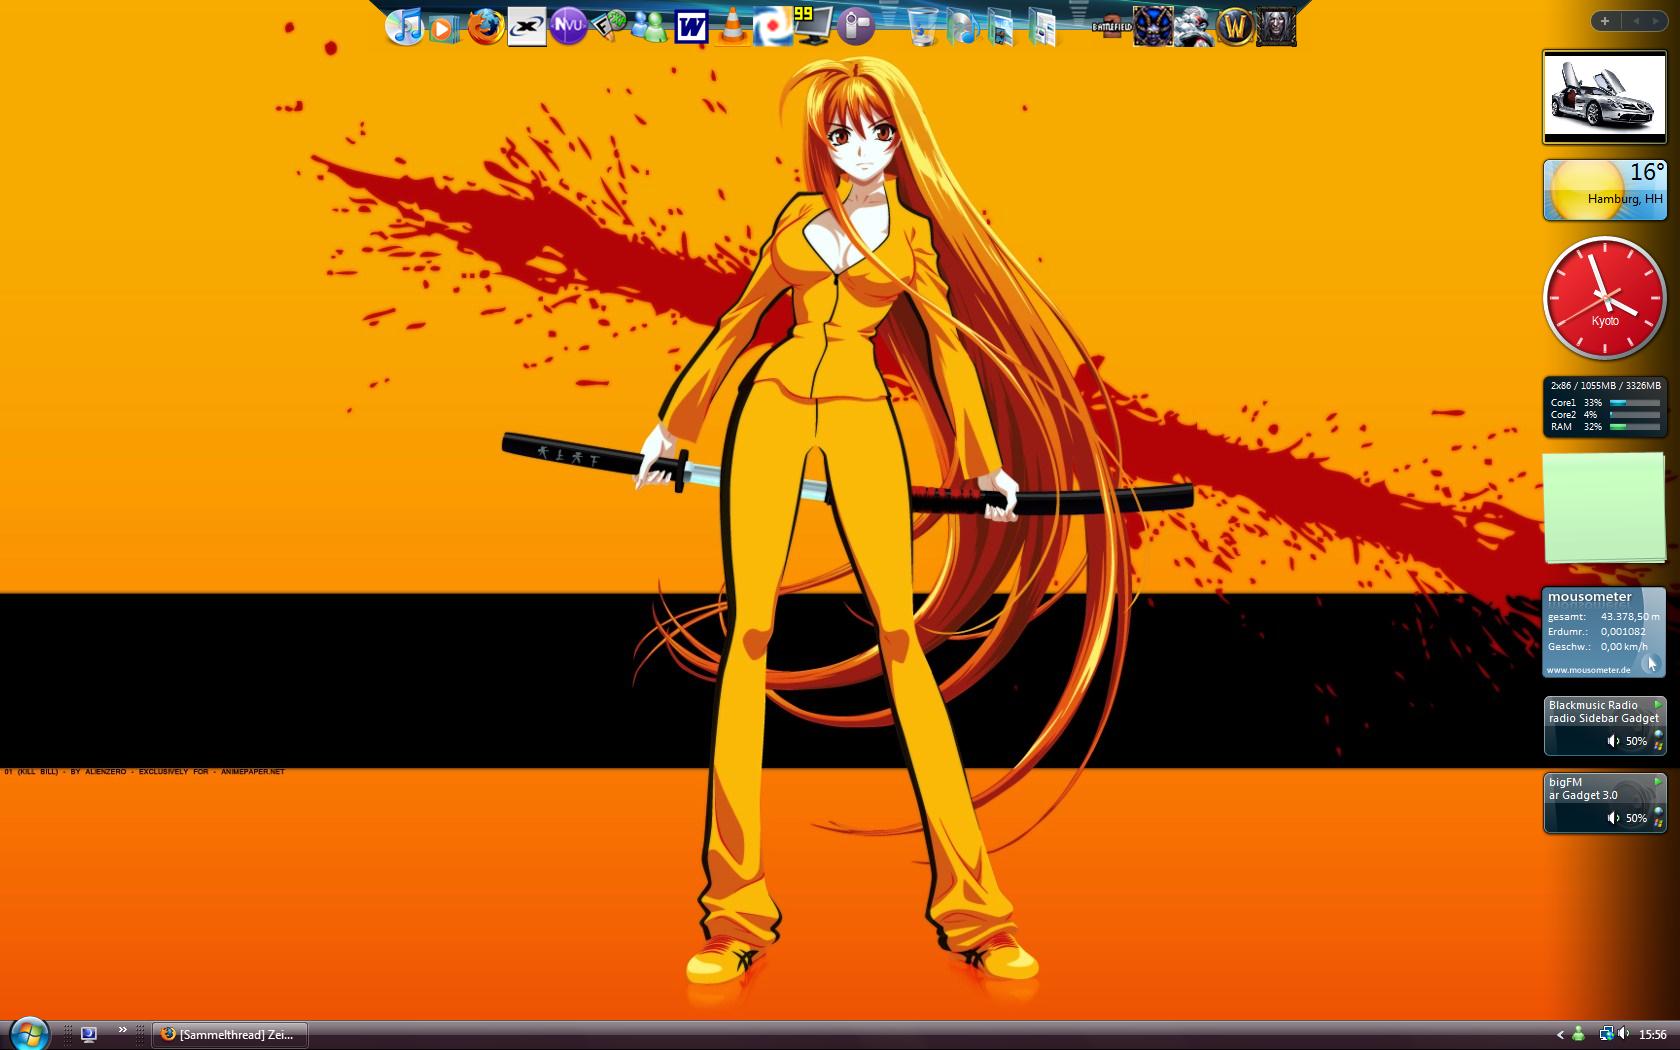Mute the Blackmusic Radio speaker icon

pos(1613,741)
